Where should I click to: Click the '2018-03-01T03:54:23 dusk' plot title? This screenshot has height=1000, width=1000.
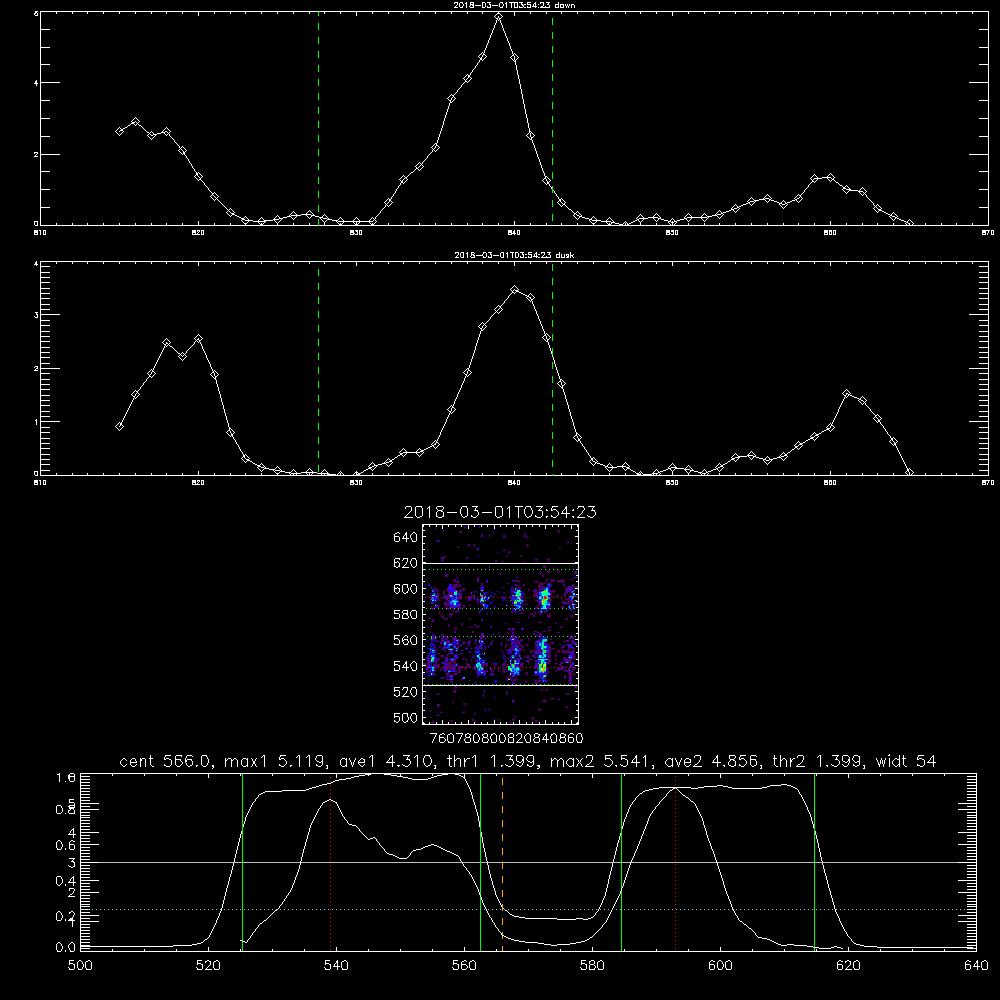[514, 255]
